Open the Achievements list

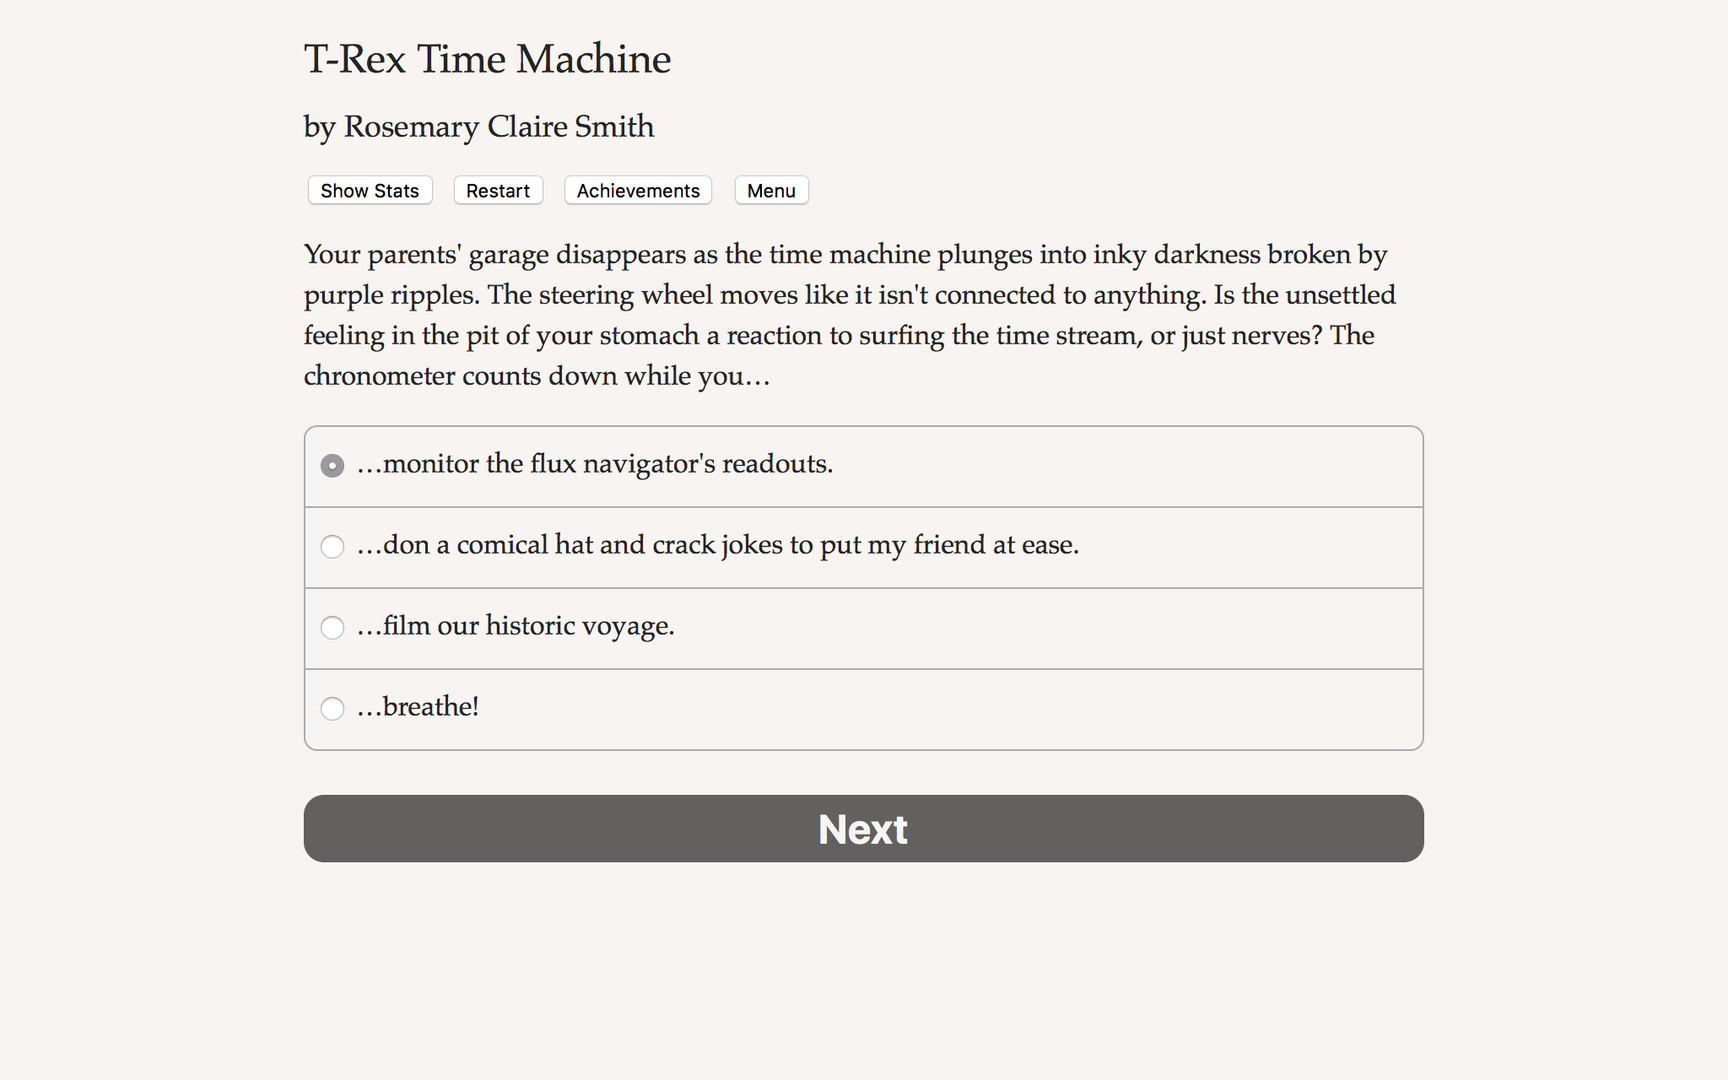click(637, 190)
